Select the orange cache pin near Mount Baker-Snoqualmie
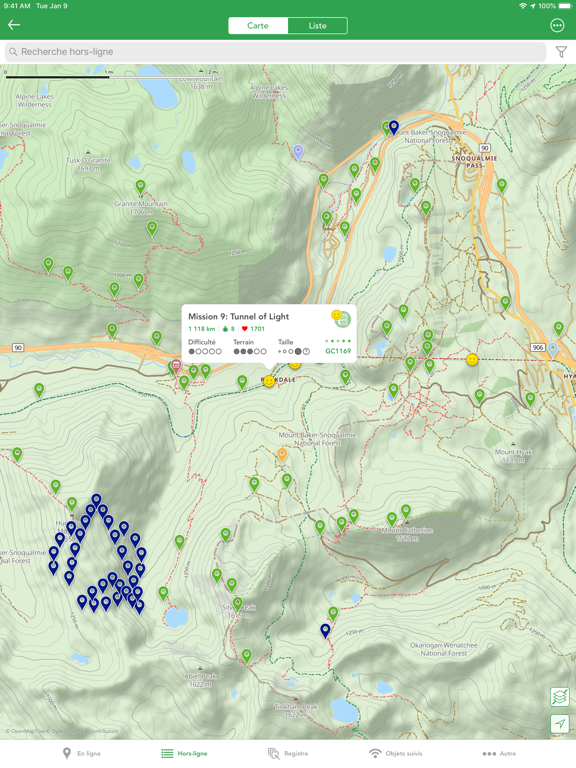 point(282,455)
